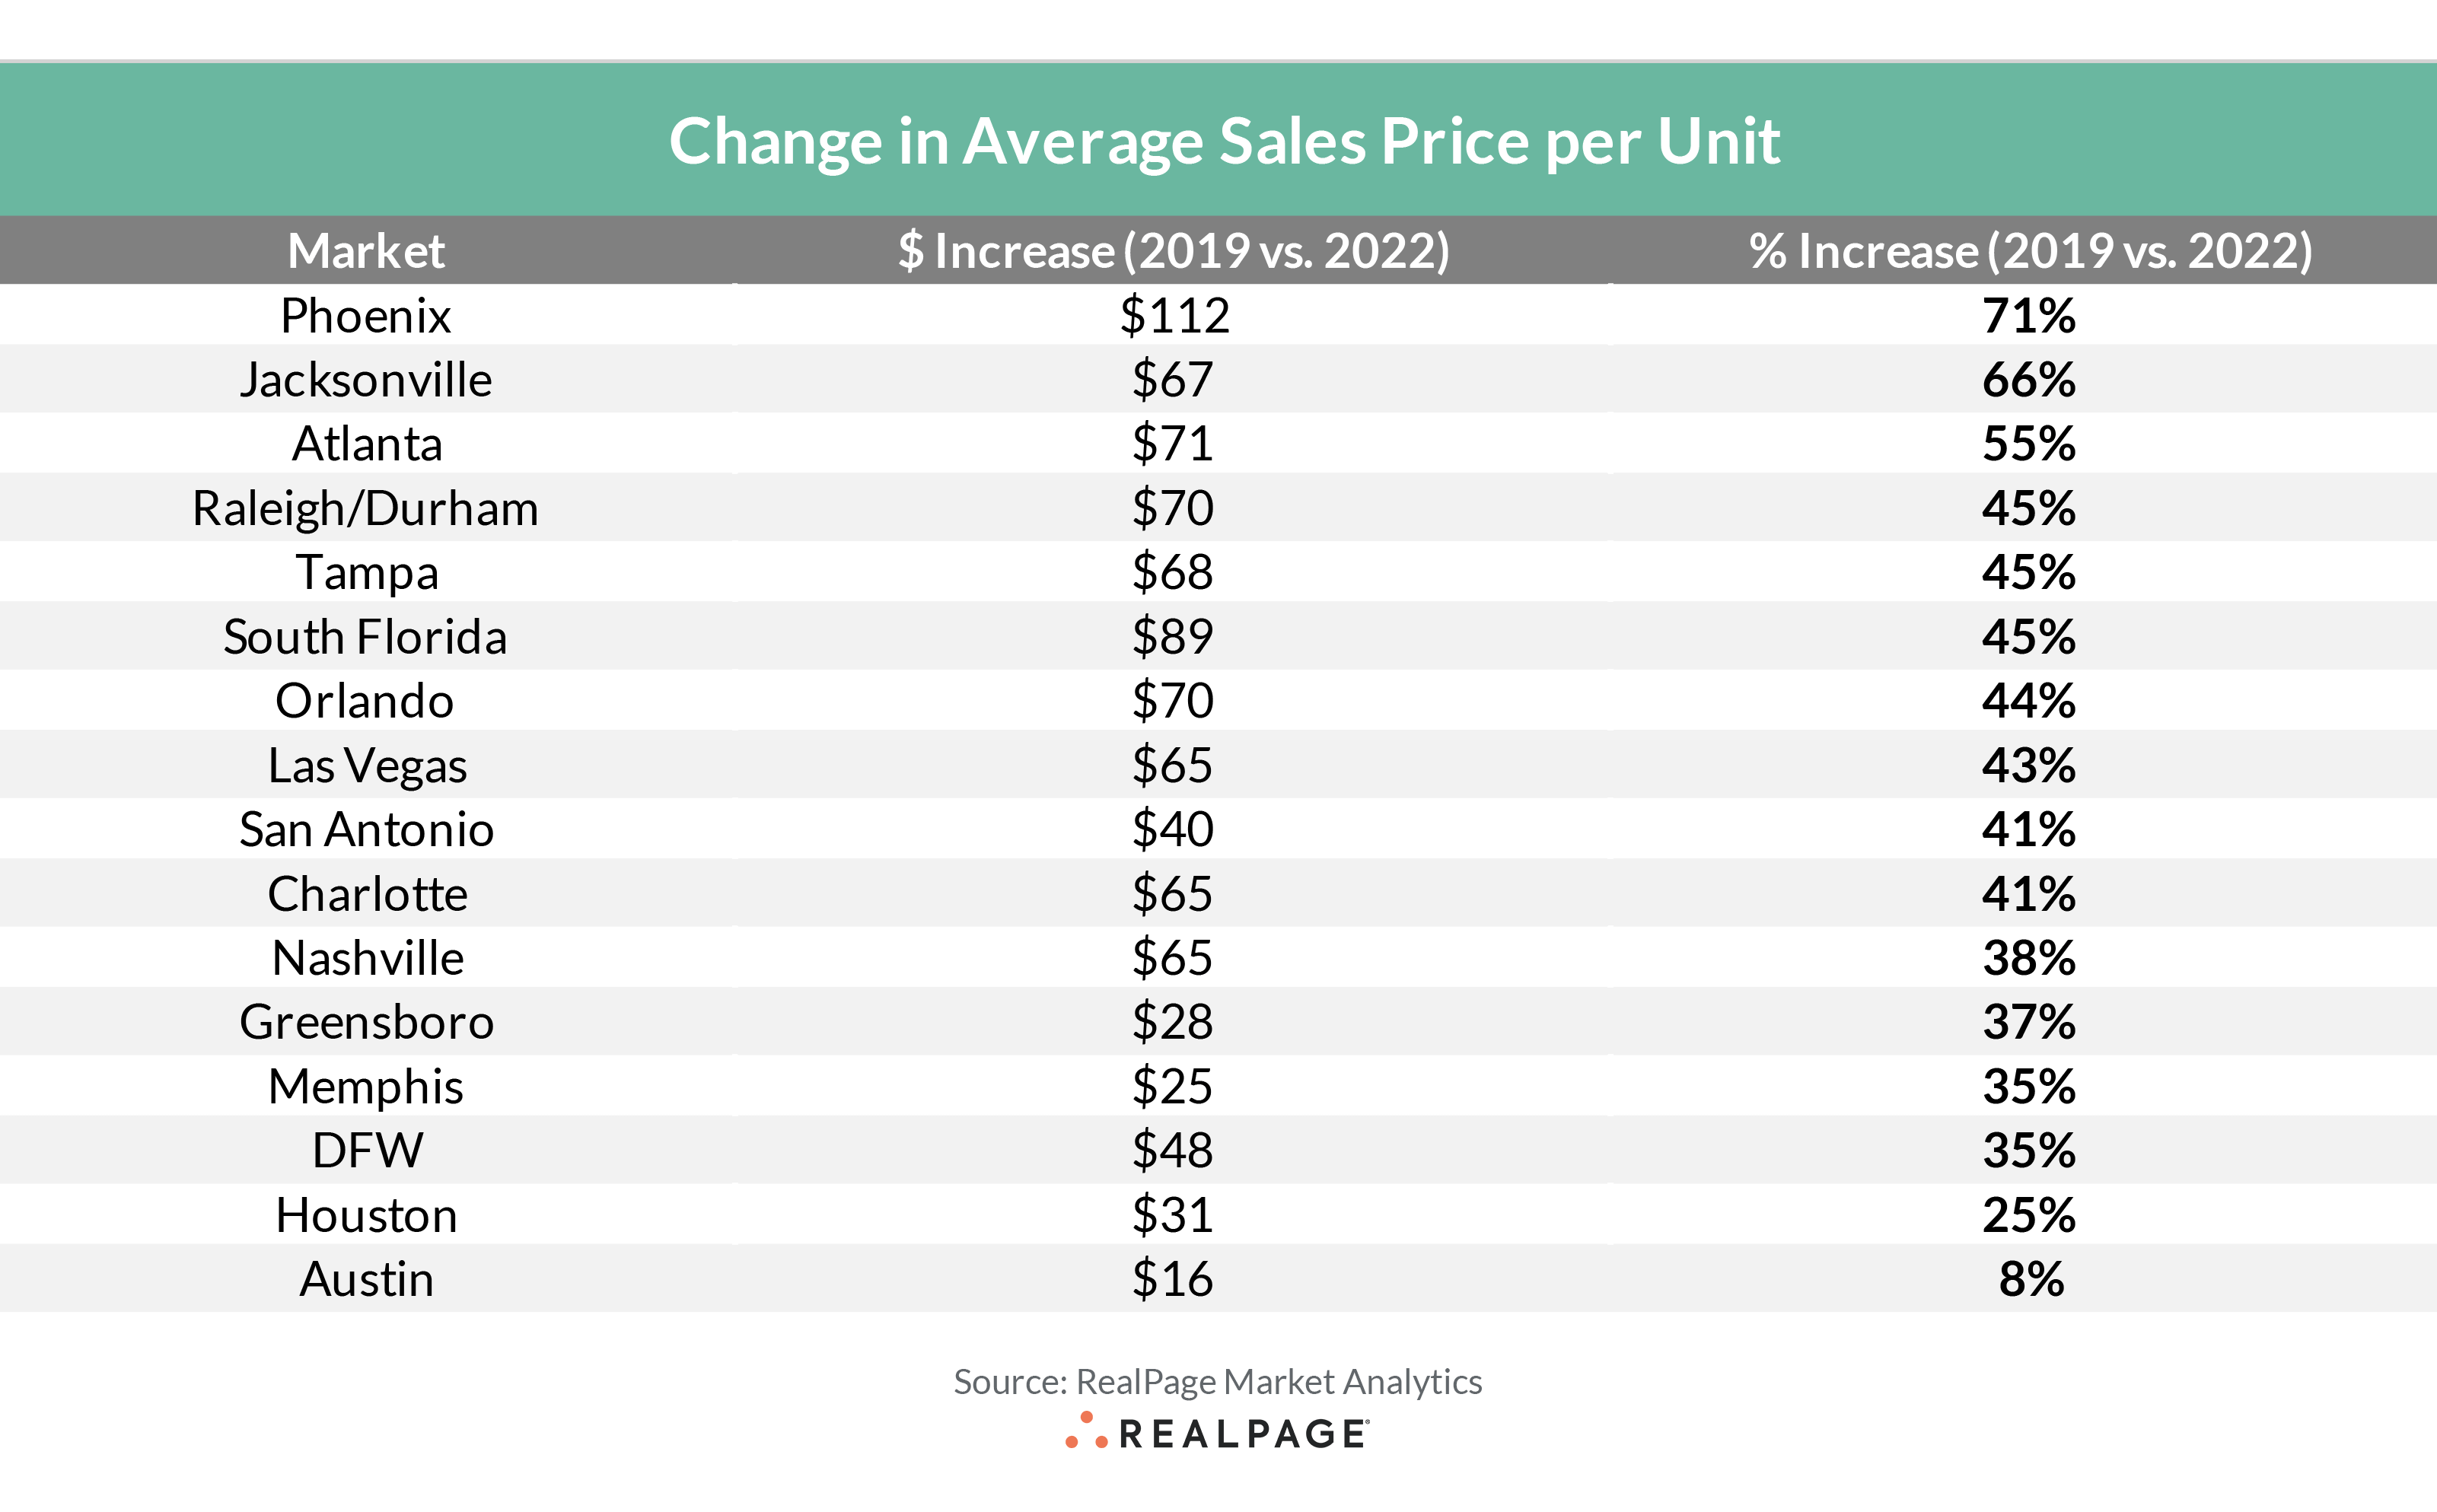The width and height of the screenshot is (2437, 1512).
Task: Select the Greensboro market cell
Action: click(367, 1022)
